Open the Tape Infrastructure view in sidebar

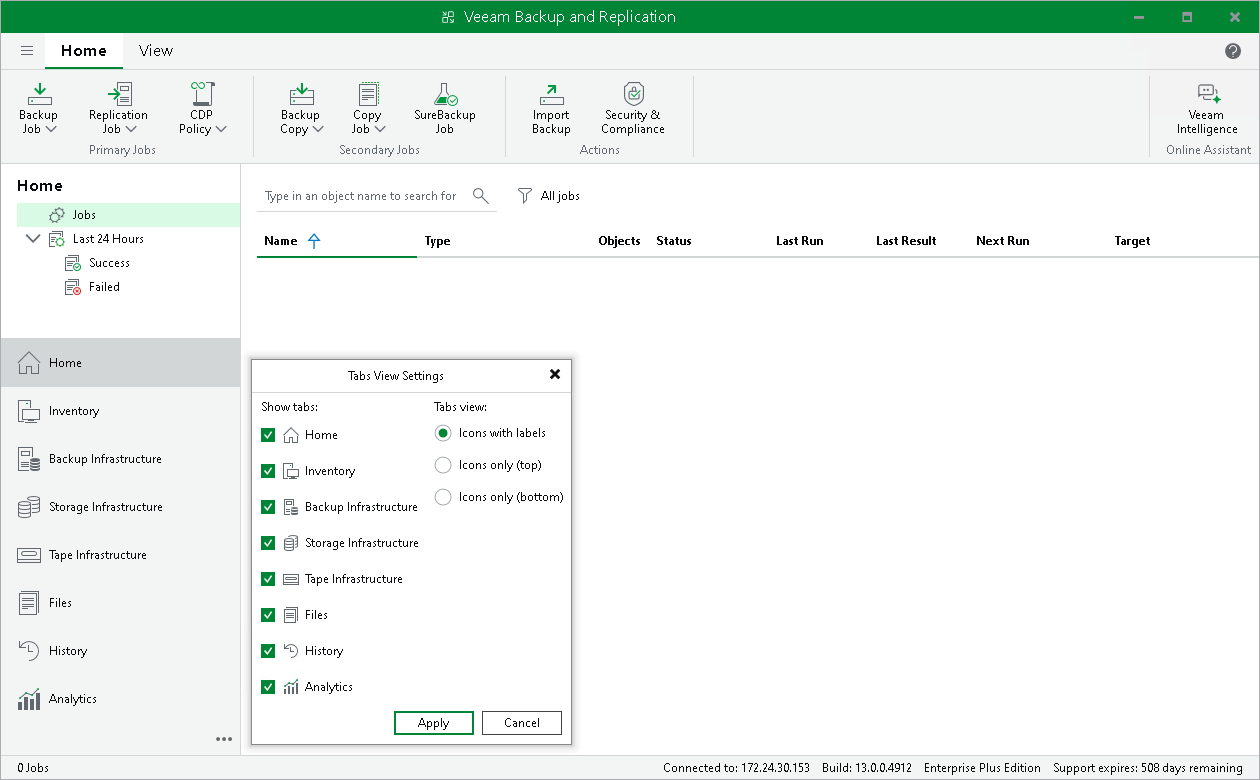120,555
